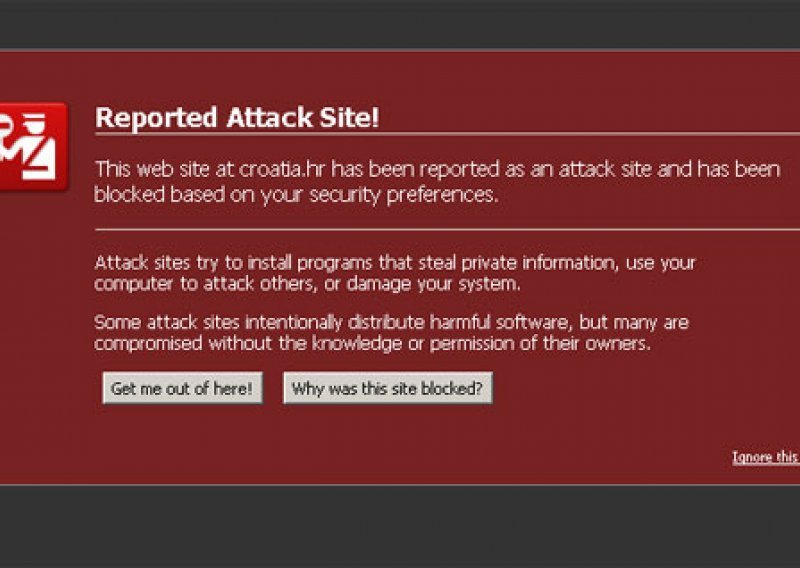Click the croatia.hr domain name text
The image size is (800, 568).
[x=281, y=169]
